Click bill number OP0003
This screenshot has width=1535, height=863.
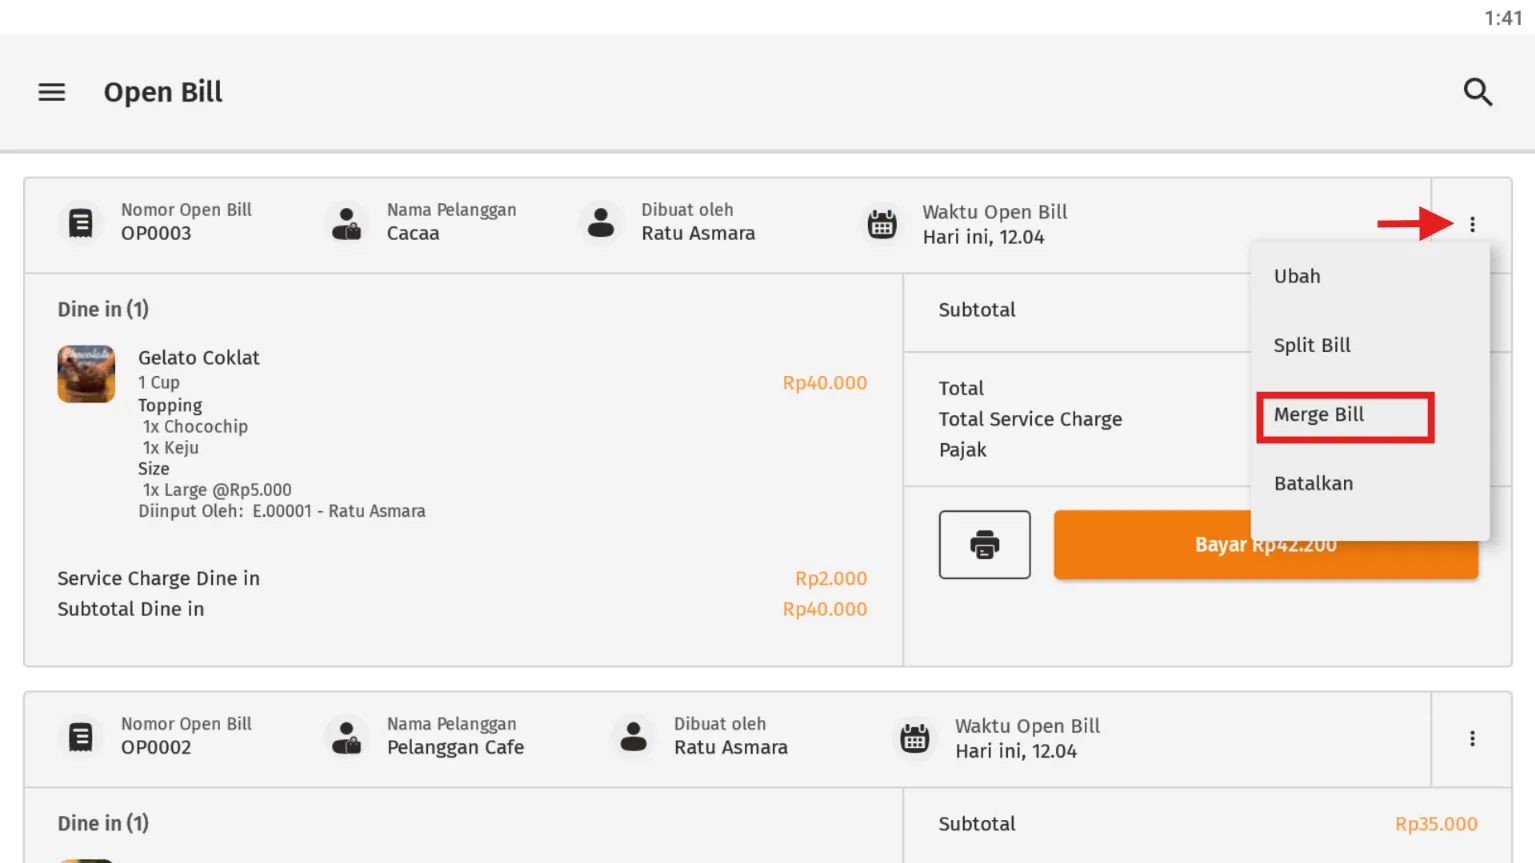point(156,233)
